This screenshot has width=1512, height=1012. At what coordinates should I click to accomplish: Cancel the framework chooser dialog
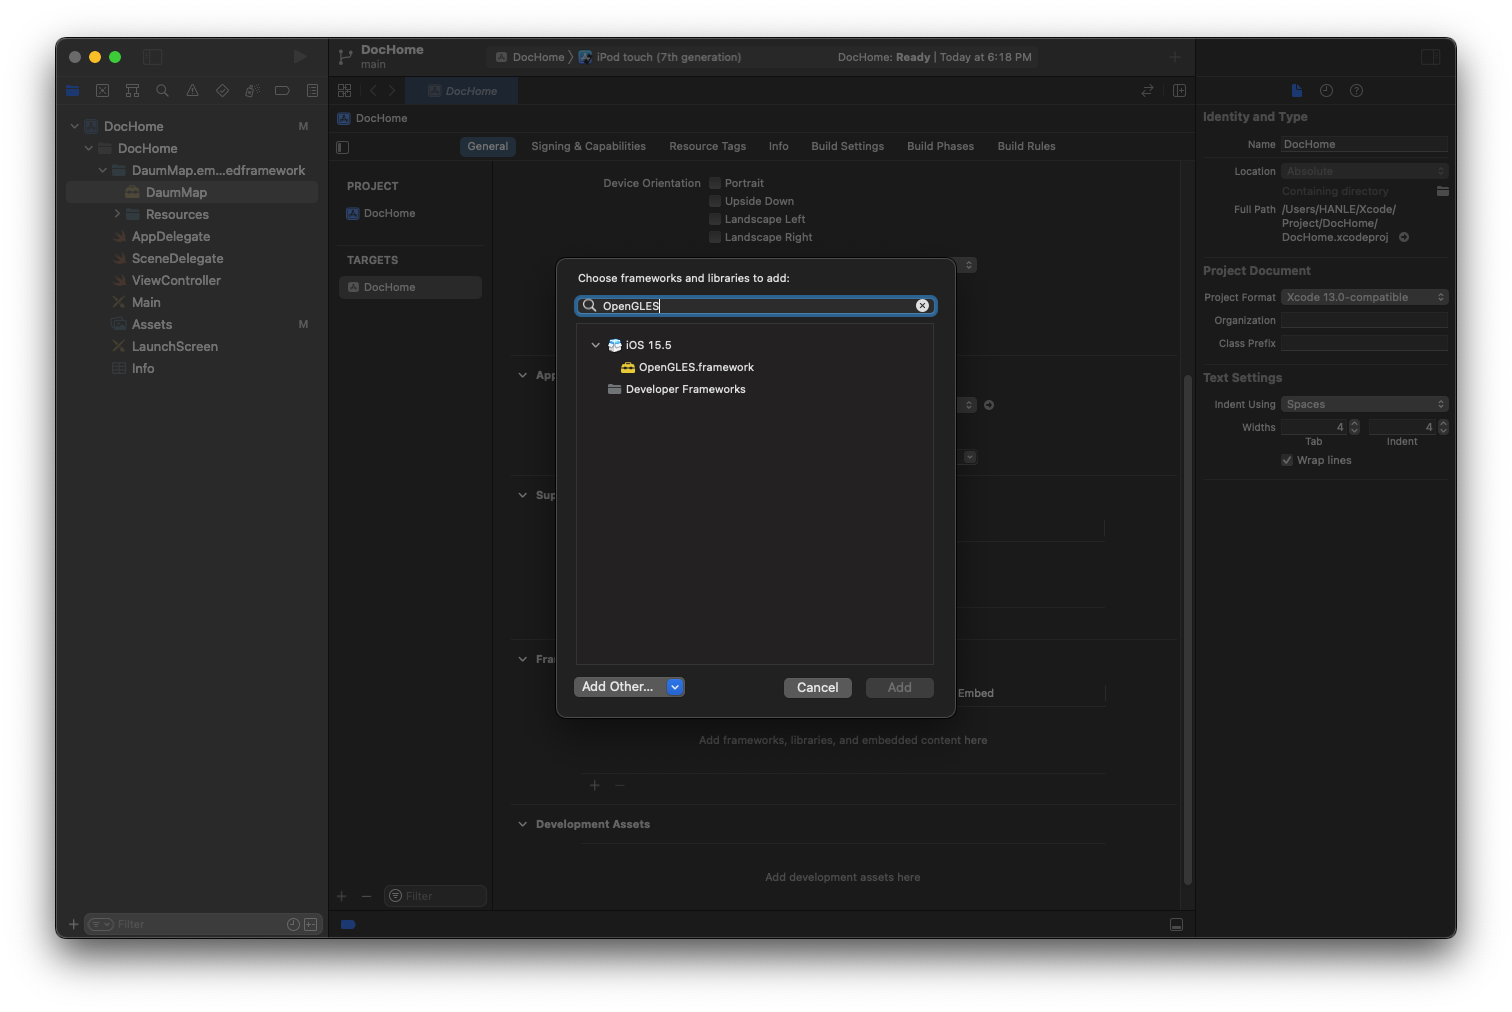(818, 688)
